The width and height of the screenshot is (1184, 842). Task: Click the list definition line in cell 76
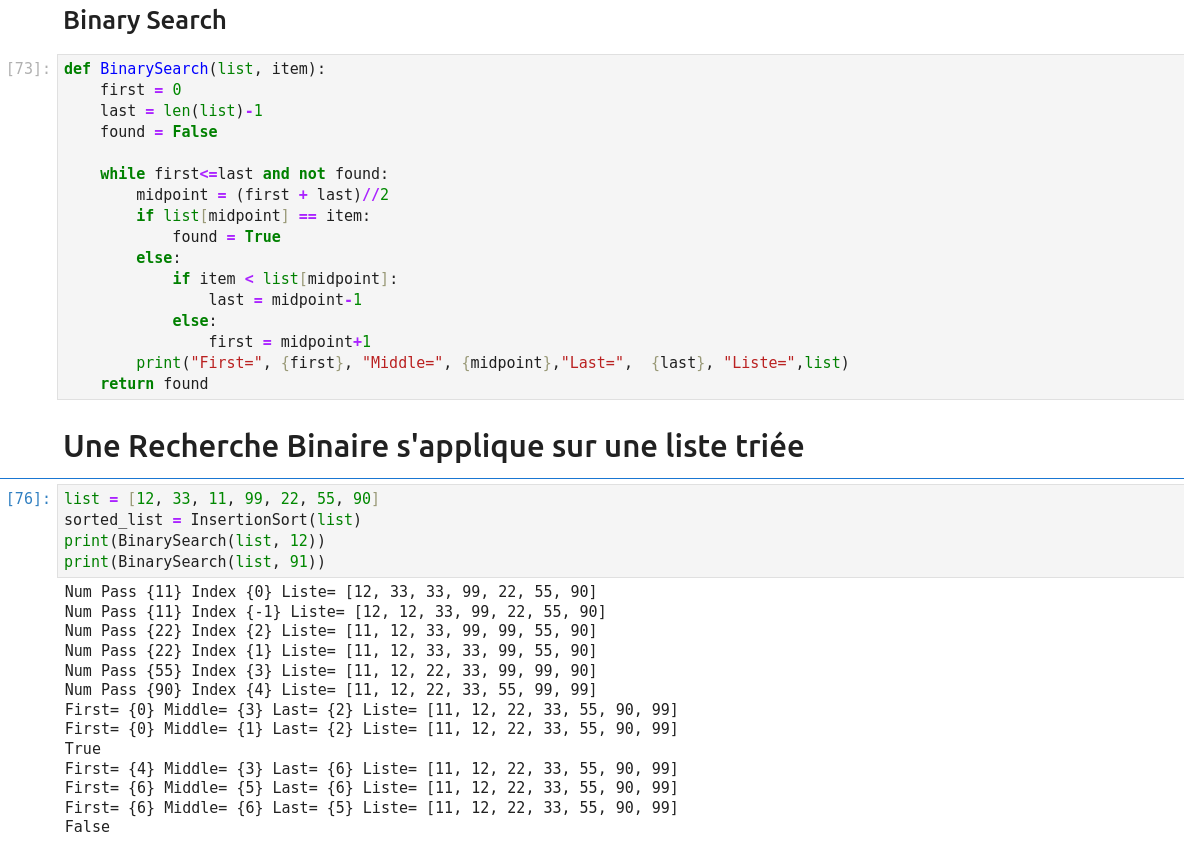click(x=222, y=499)
